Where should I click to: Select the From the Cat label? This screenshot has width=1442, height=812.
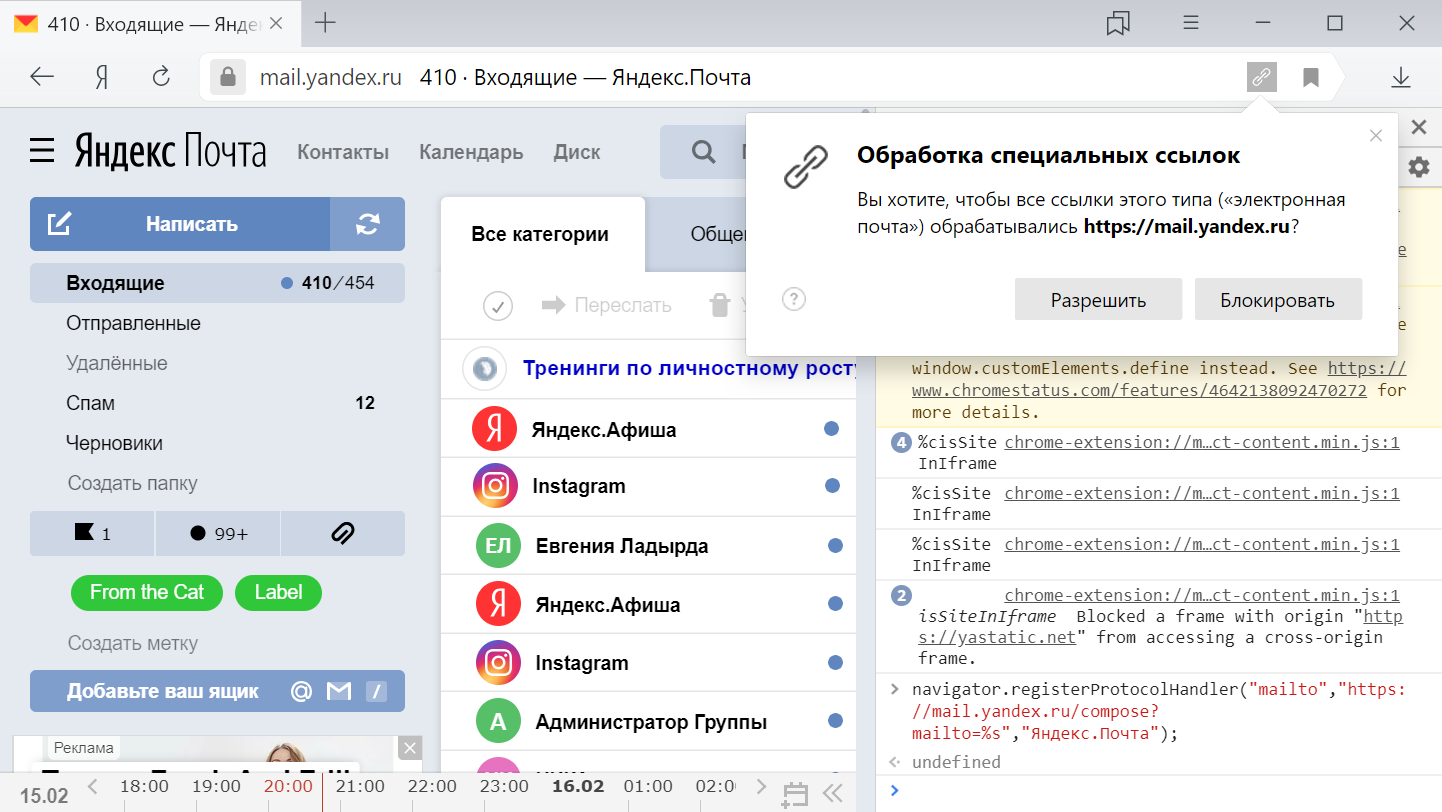coord(147,592)
